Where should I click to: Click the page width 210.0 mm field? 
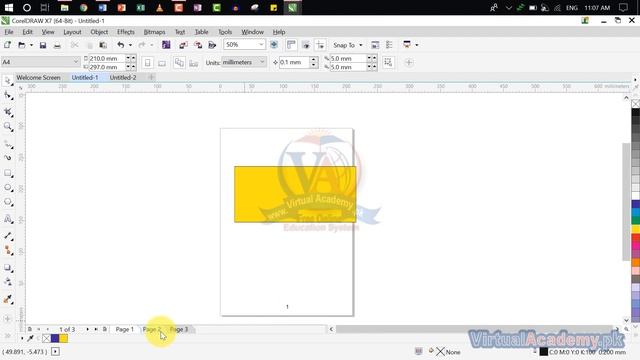[106, 58]
